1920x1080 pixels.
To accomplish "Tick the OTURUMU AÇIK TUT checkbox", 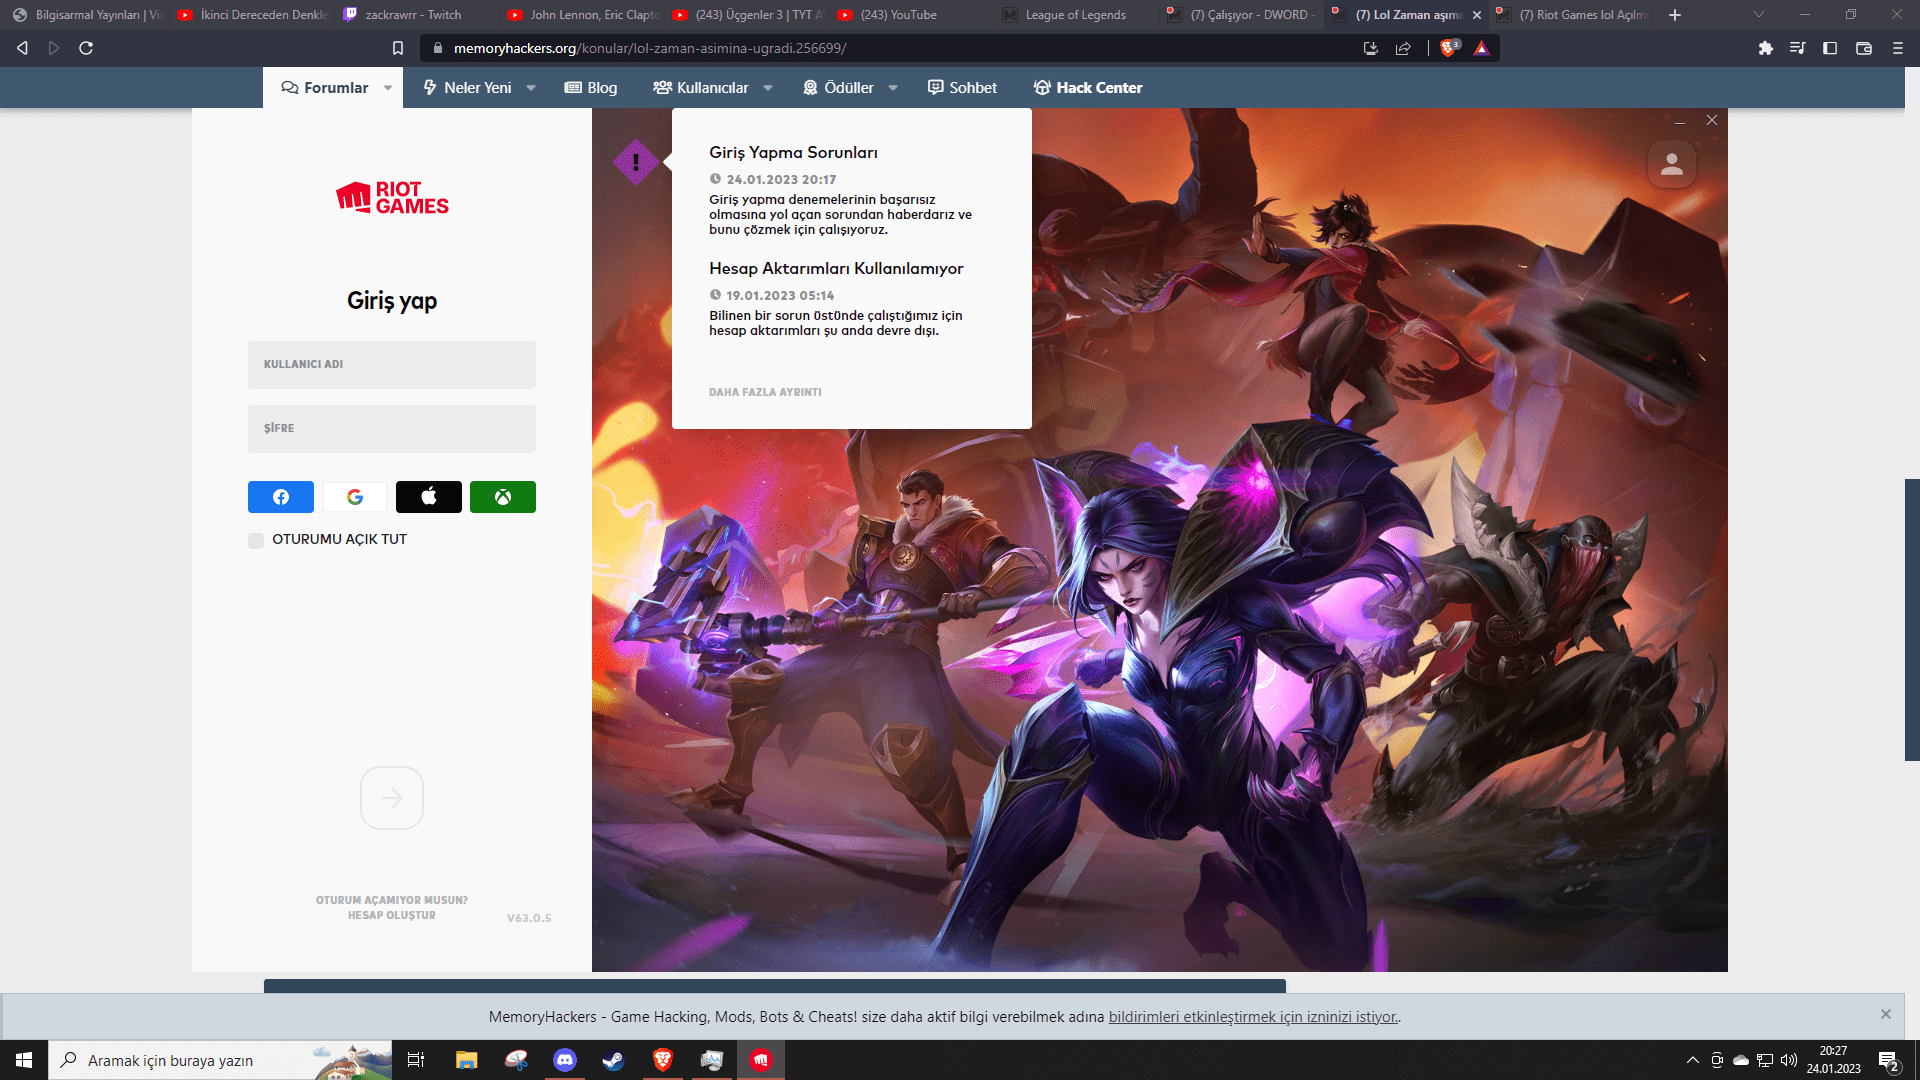I will click(x=256, y=540).
